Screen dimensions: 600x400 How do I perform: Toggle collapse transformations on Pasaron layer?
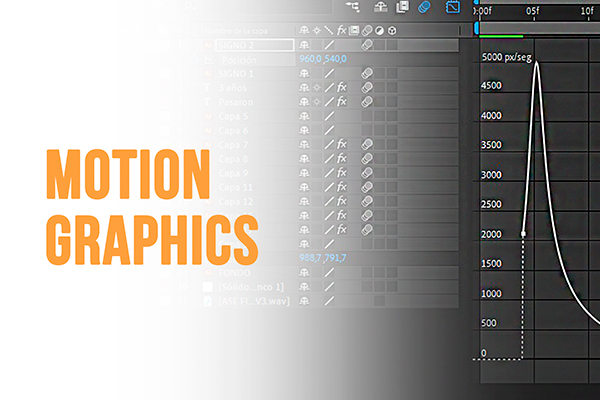pos(317,102)
